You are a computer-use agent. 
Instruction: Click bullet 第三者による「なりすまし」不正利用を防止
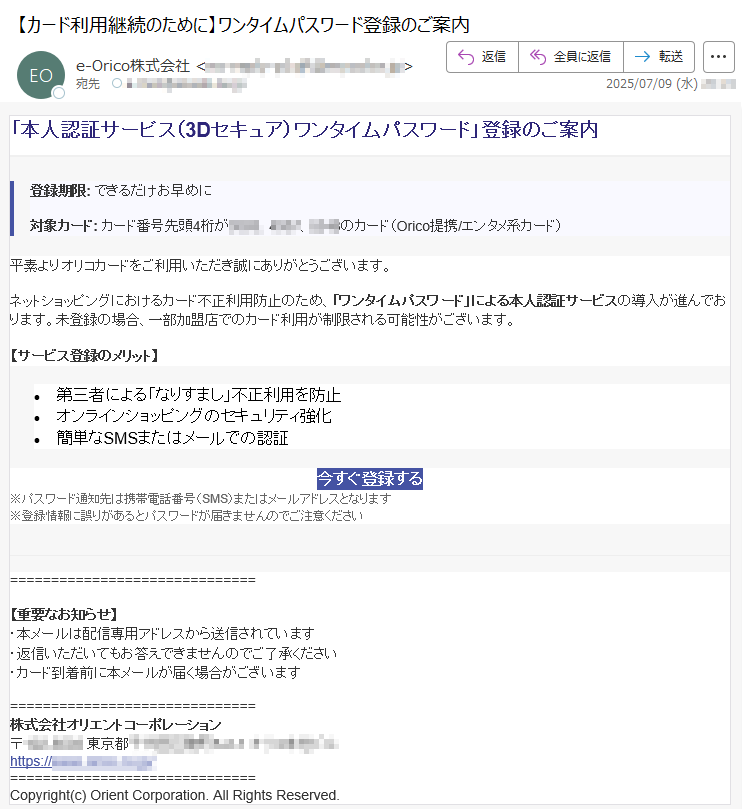pos(199,395)
